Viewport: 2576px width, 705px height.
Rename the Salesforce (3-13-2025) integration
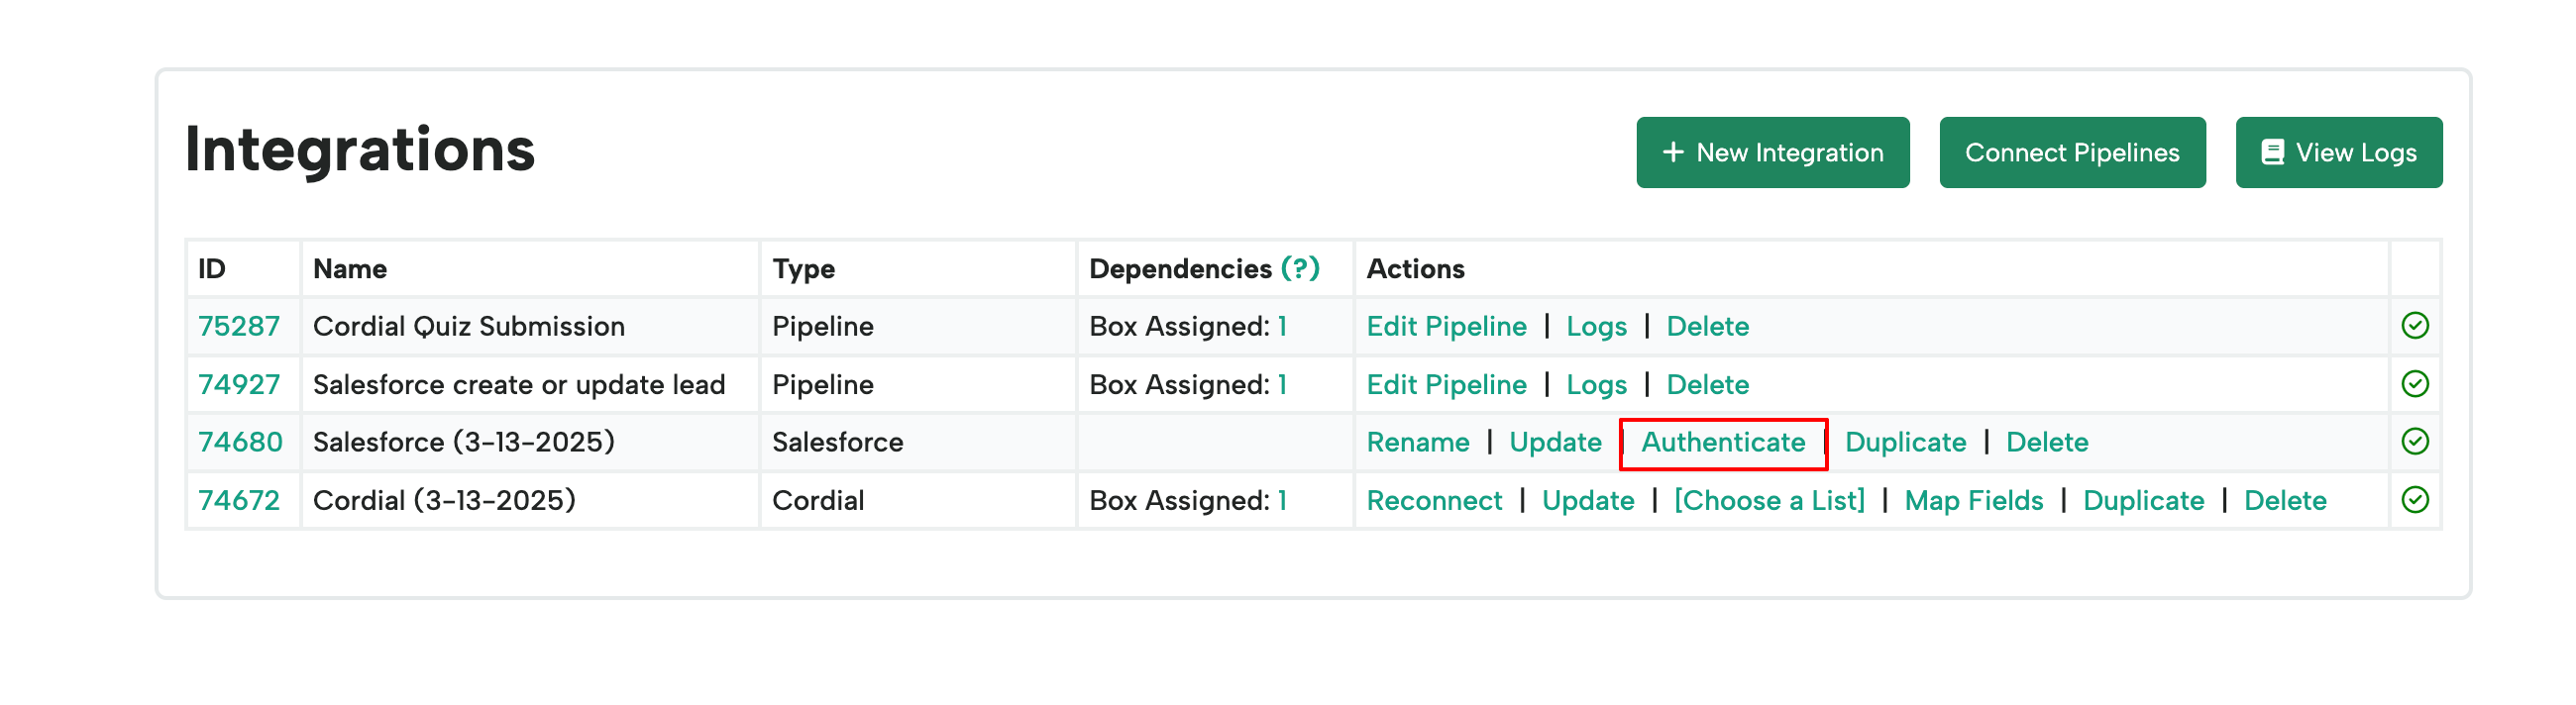coord(1417,442)
